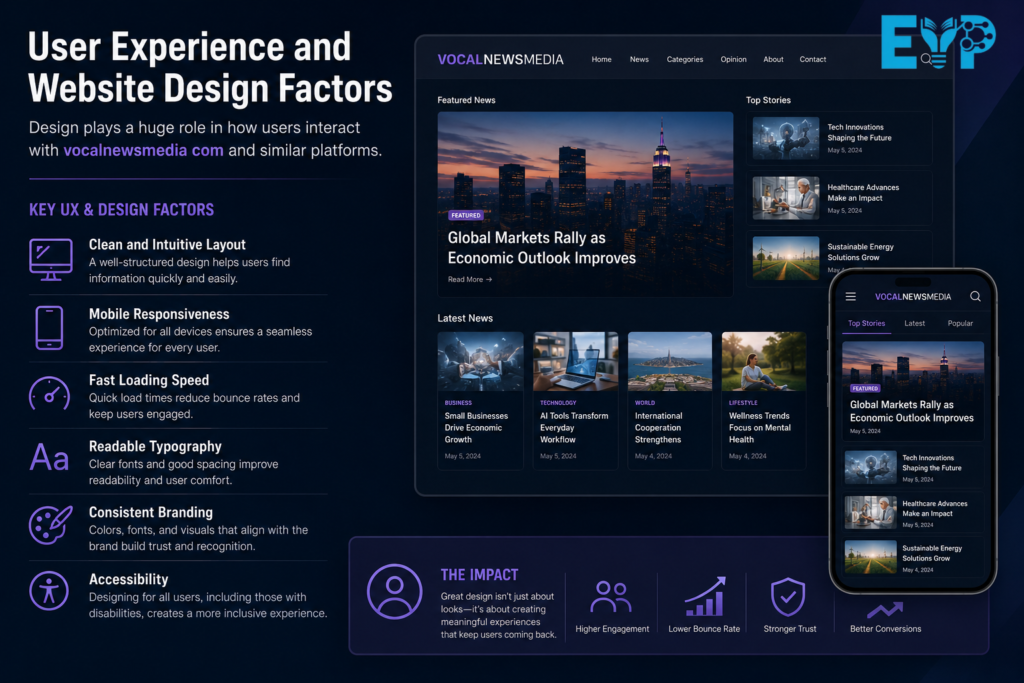Screen dimensions: 1024x683
Task: Click the Higher Engagement label
Action: [x=612, y=629]
